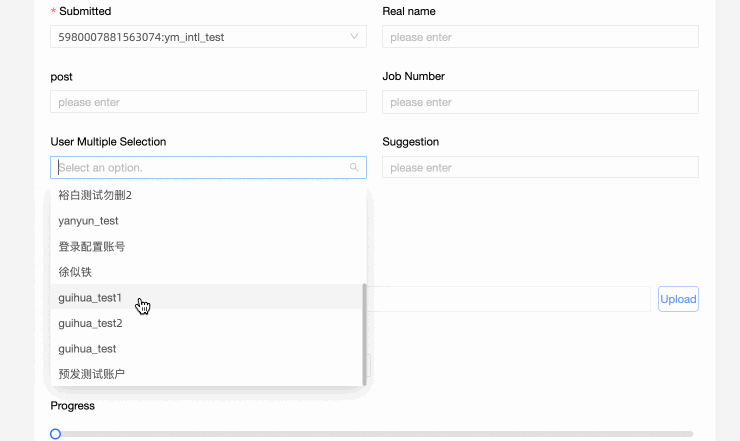
Task: Choose guihua_test2 option
Action: tap(90, 323)
